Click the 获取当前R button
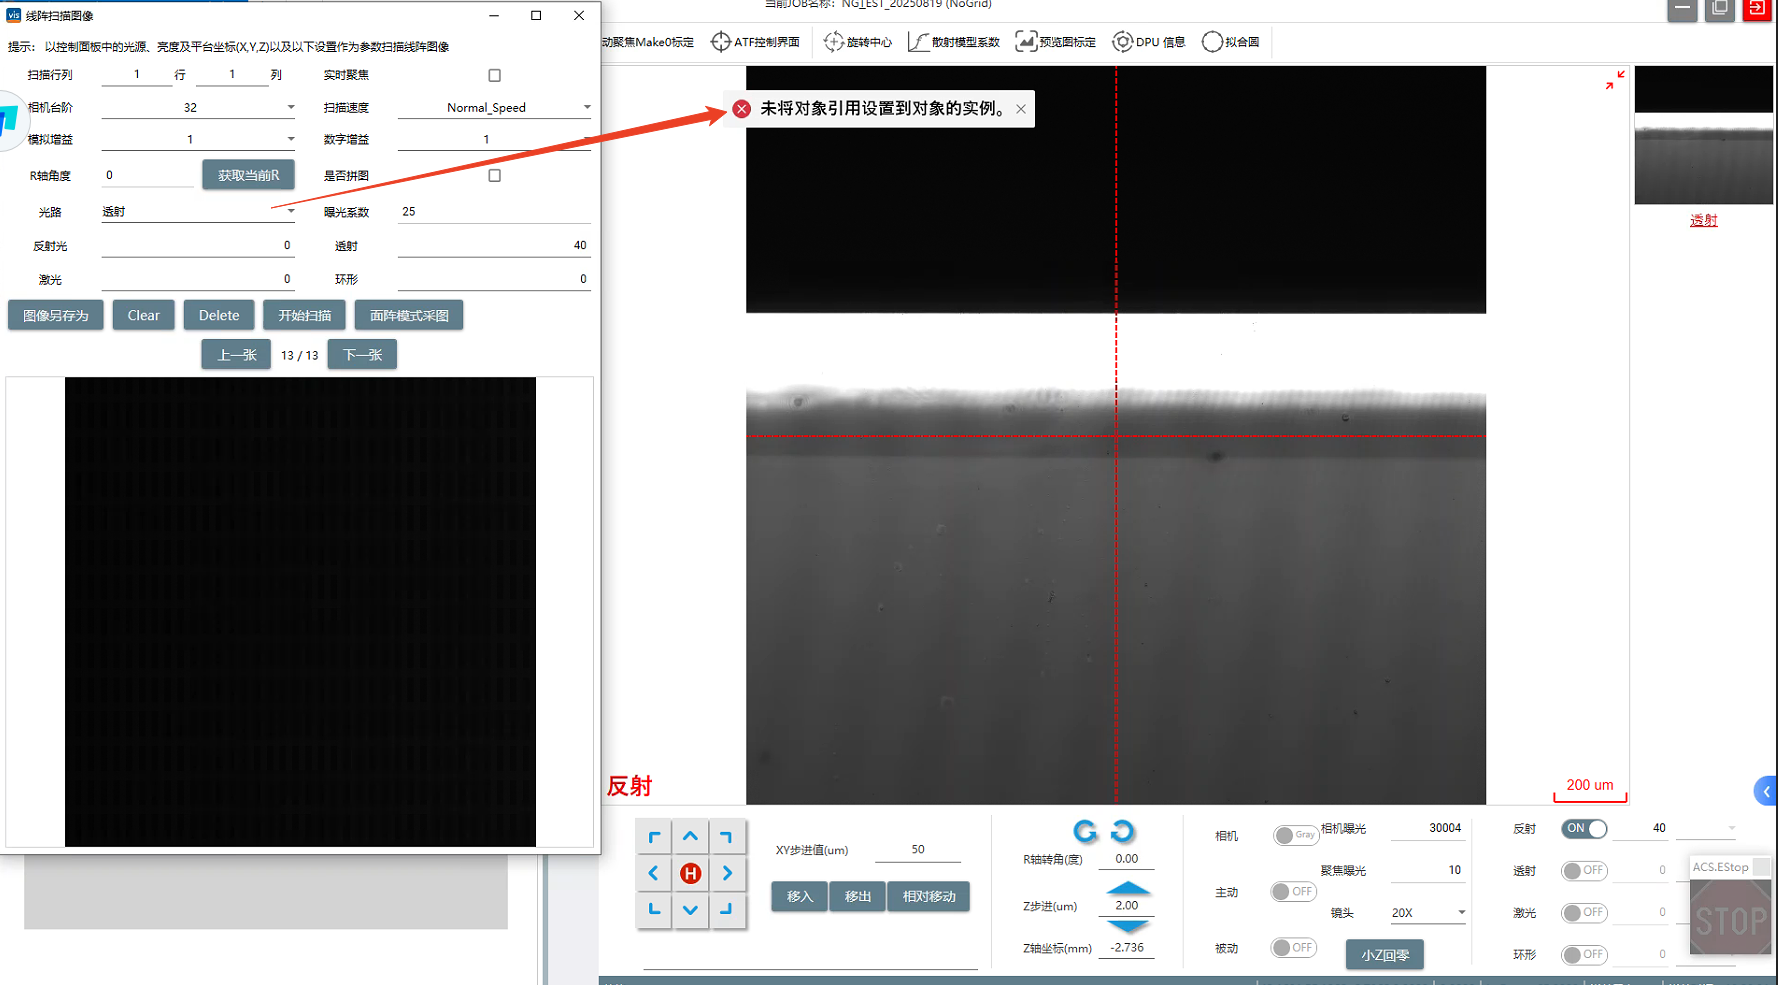The width and height of the screenshot is (1778, 985). pos(248,175)
